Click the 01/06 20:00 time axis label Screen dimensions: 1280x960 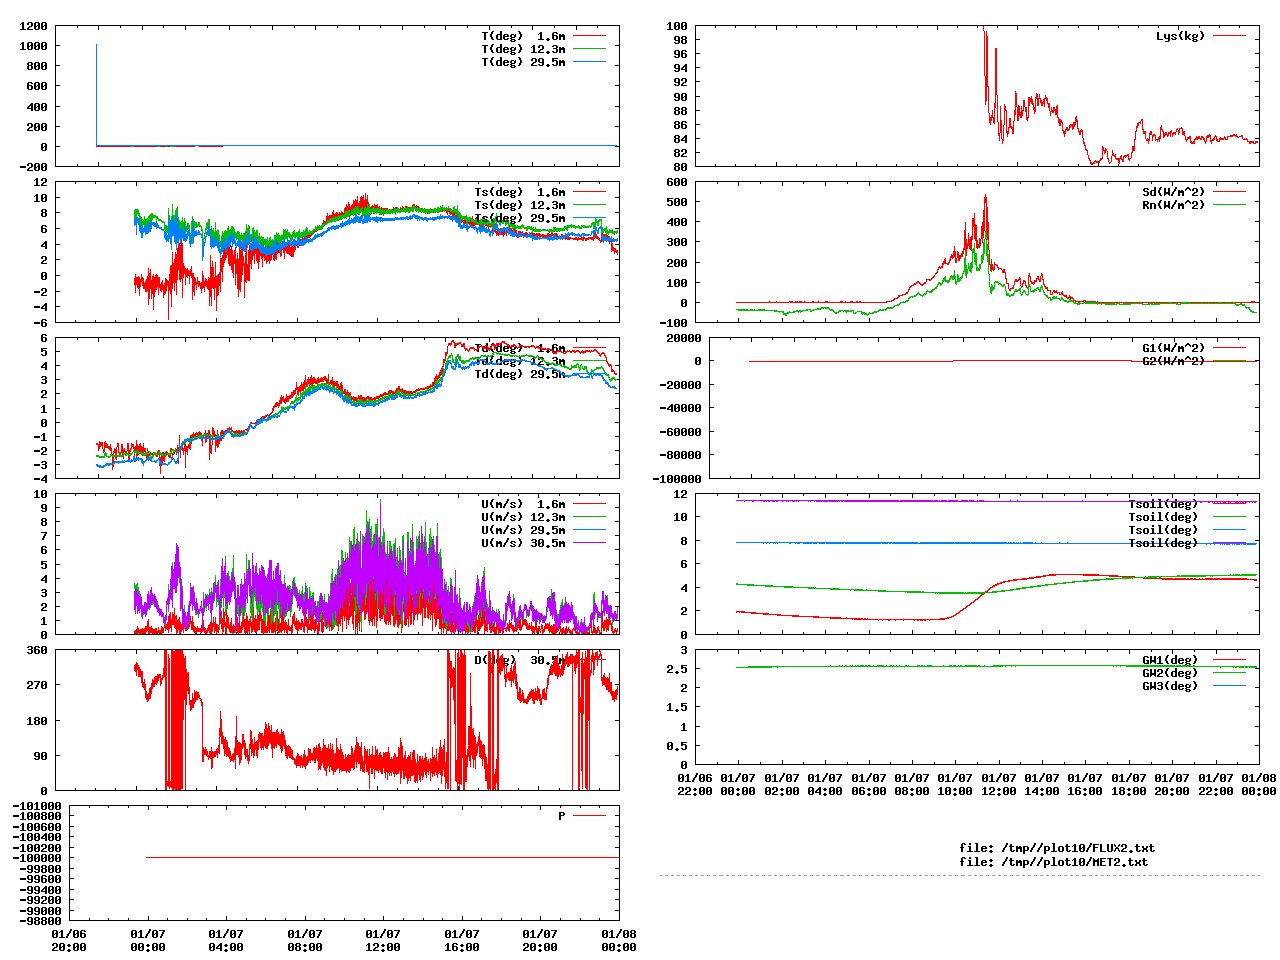click(x=69, y=940)
